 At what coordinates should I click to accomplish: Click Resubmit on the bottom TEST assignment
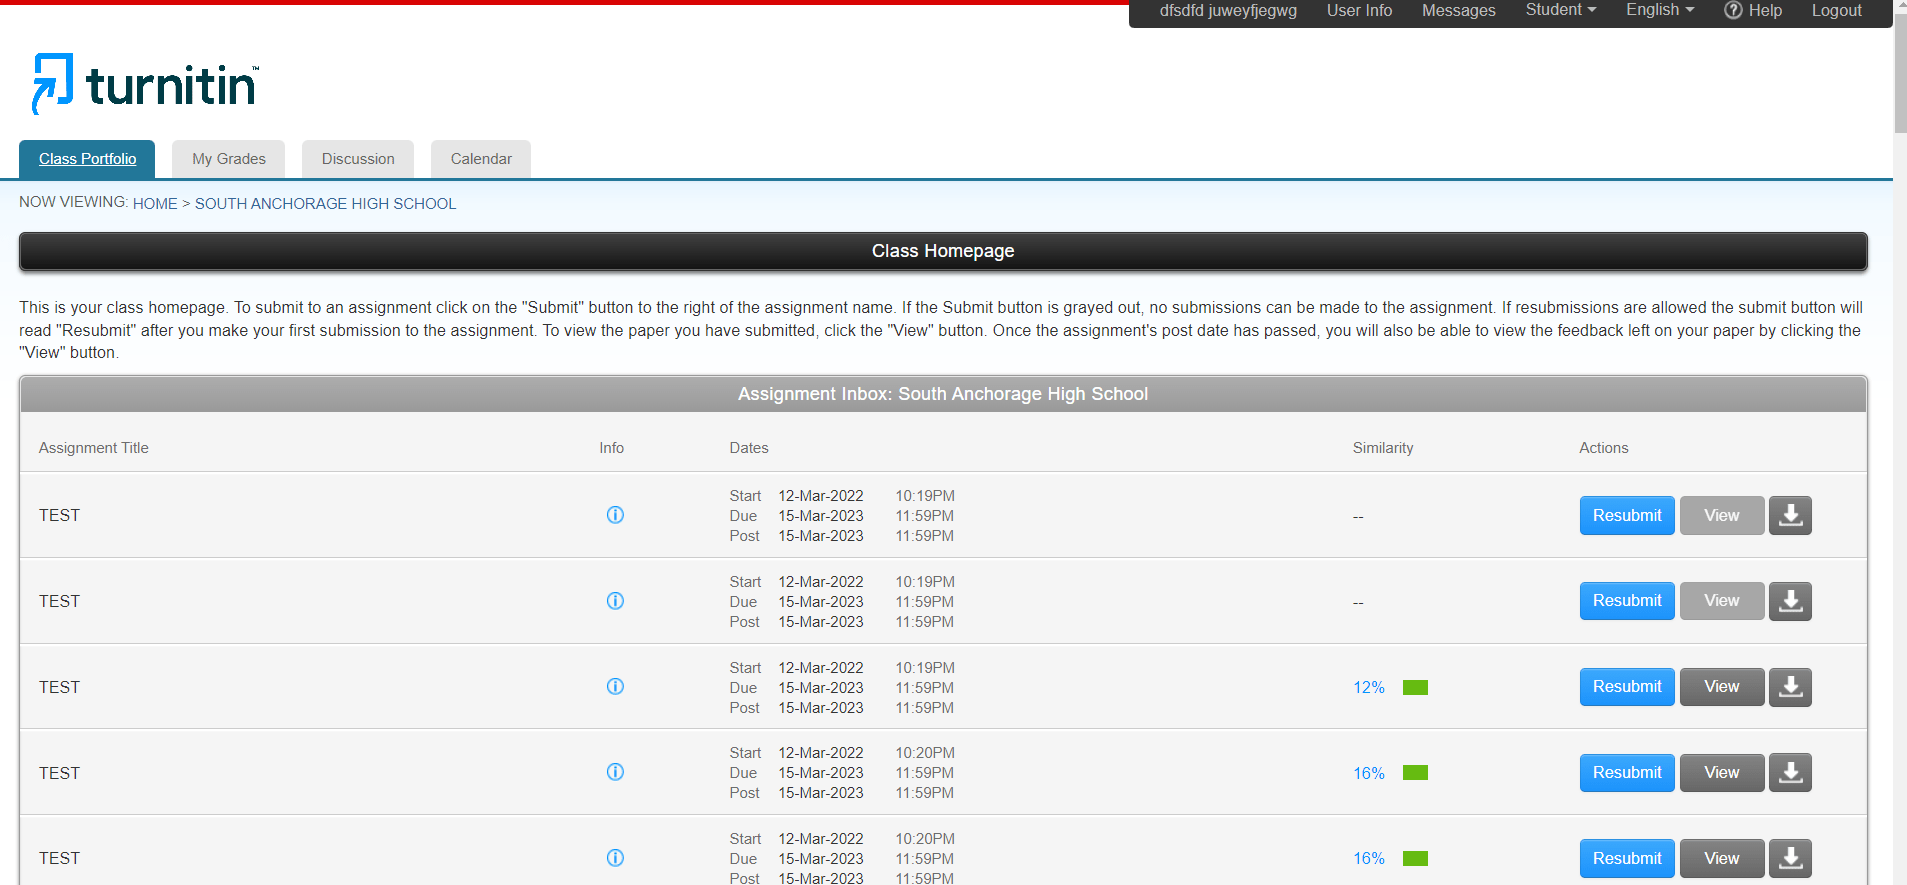1627,859
